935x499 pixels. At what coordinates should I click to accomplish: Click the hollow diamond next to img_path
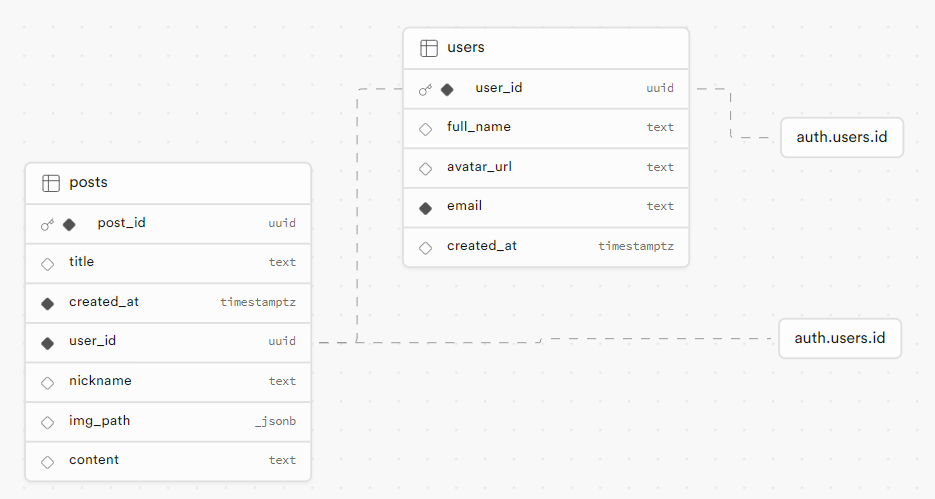pos(47,423)
